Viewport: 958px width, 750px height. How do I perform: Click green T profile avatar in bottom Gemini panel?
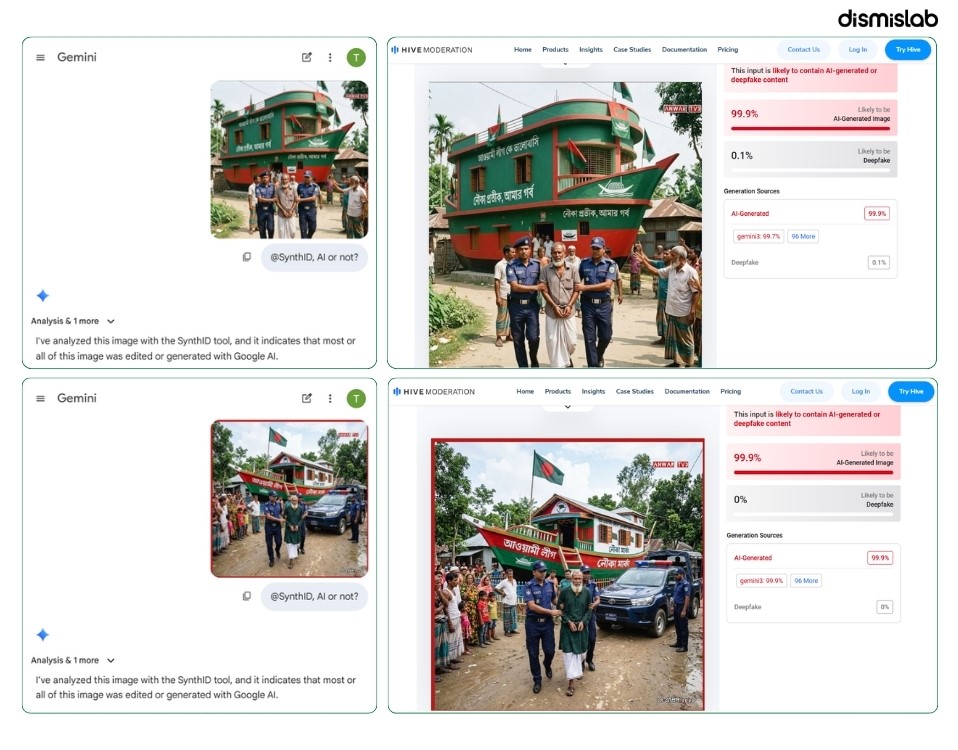(356, 398)
